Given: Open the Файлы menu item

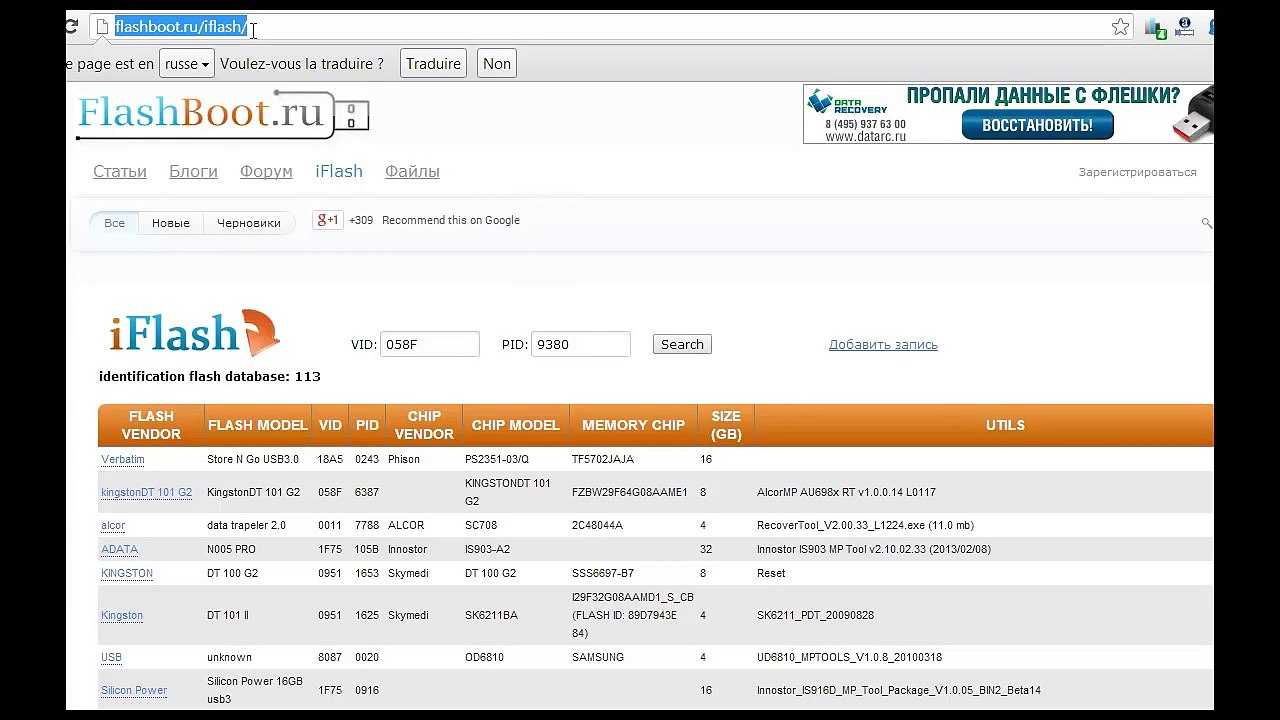Looking at the screenshot, I should pyautogui.click(x=412, y=171).
